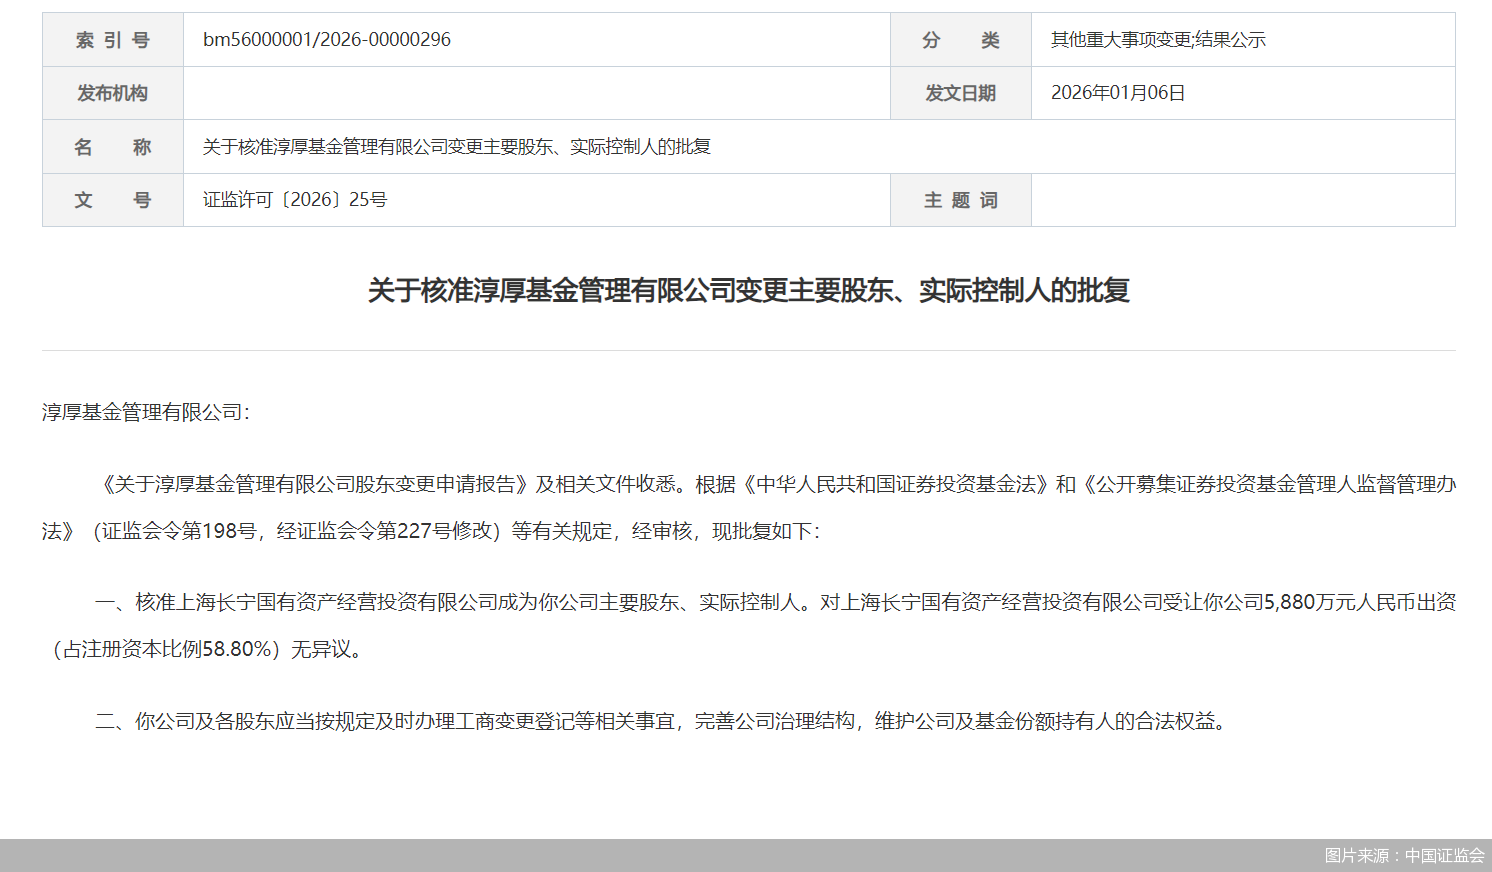Click the 发文日期 label cell
This screenshot has height=872, width=1492.
960,92
